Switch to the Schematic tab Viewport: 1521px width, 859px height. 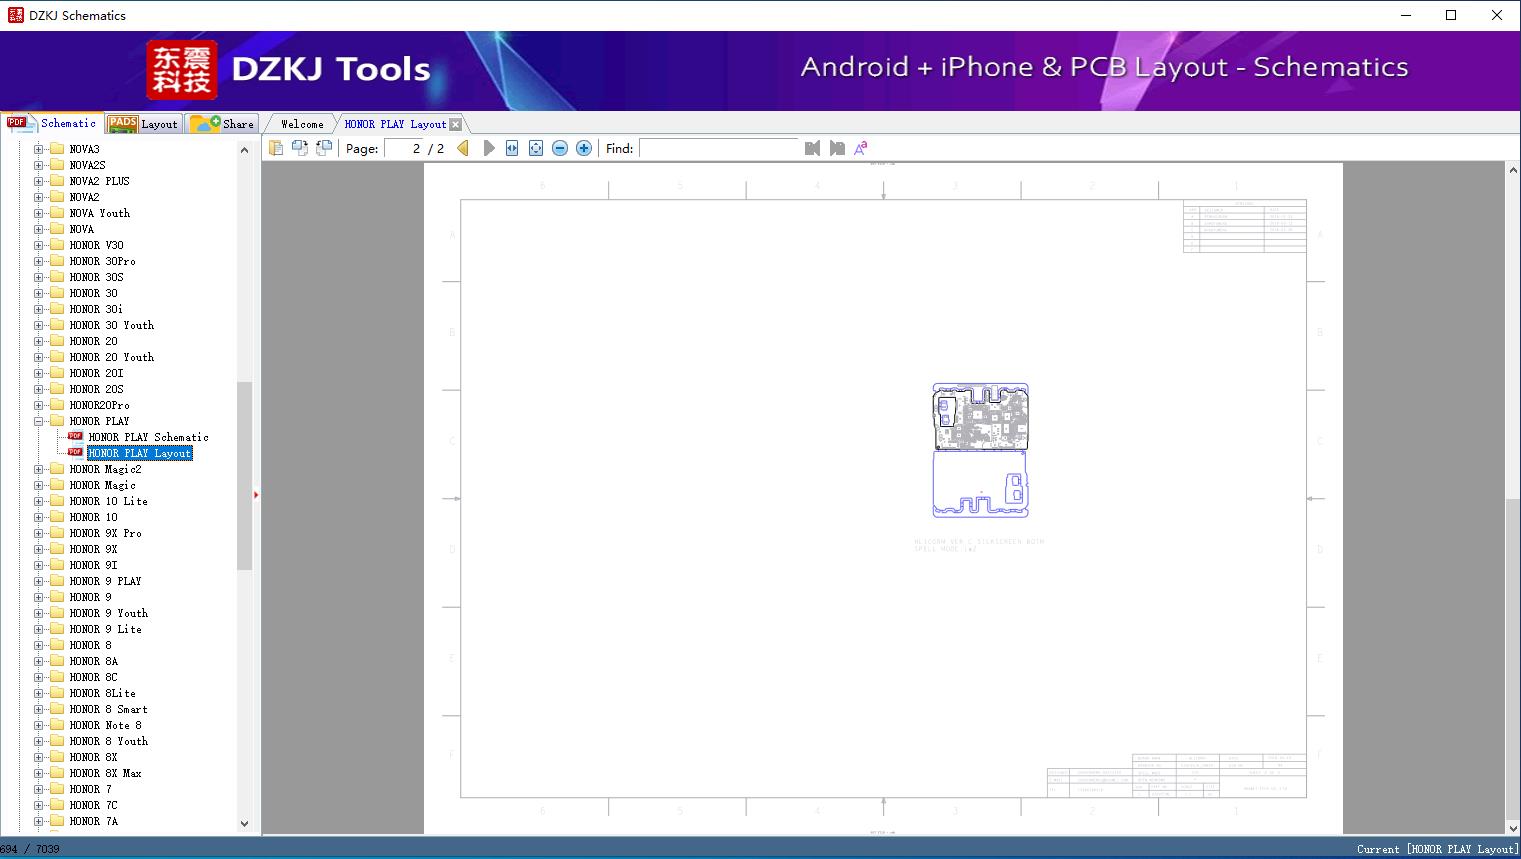point(52,123)
